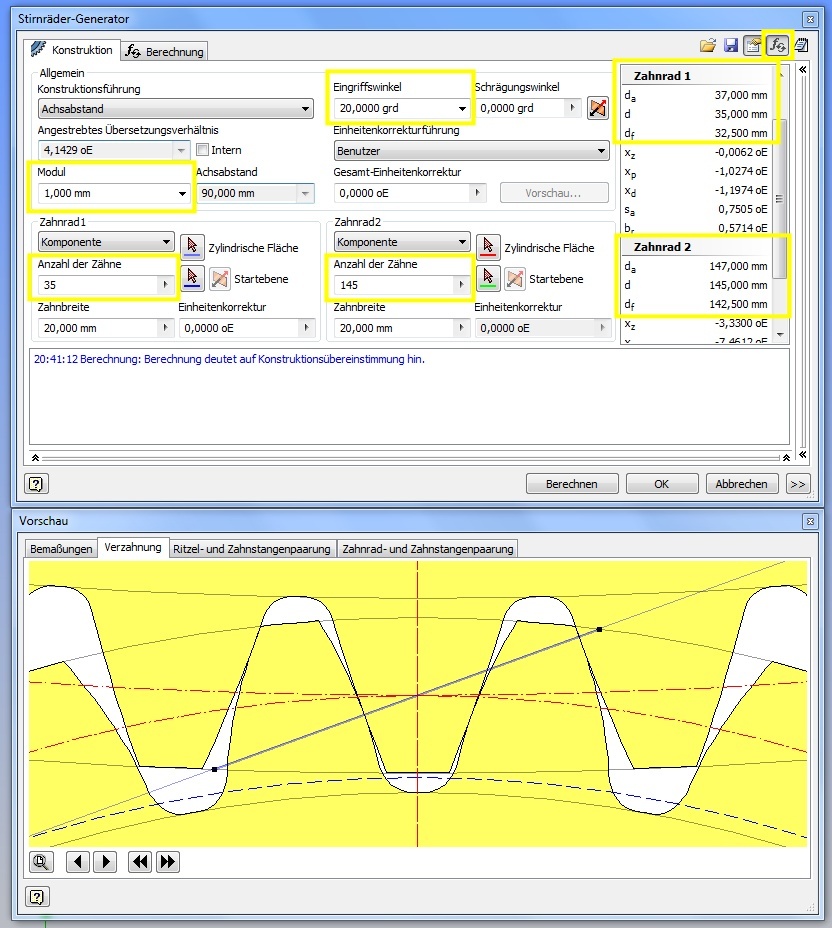This screenshot has width=832, height=928.
Task: Open the Bemaßungen preview tab
Action: (x=61, y=549)
